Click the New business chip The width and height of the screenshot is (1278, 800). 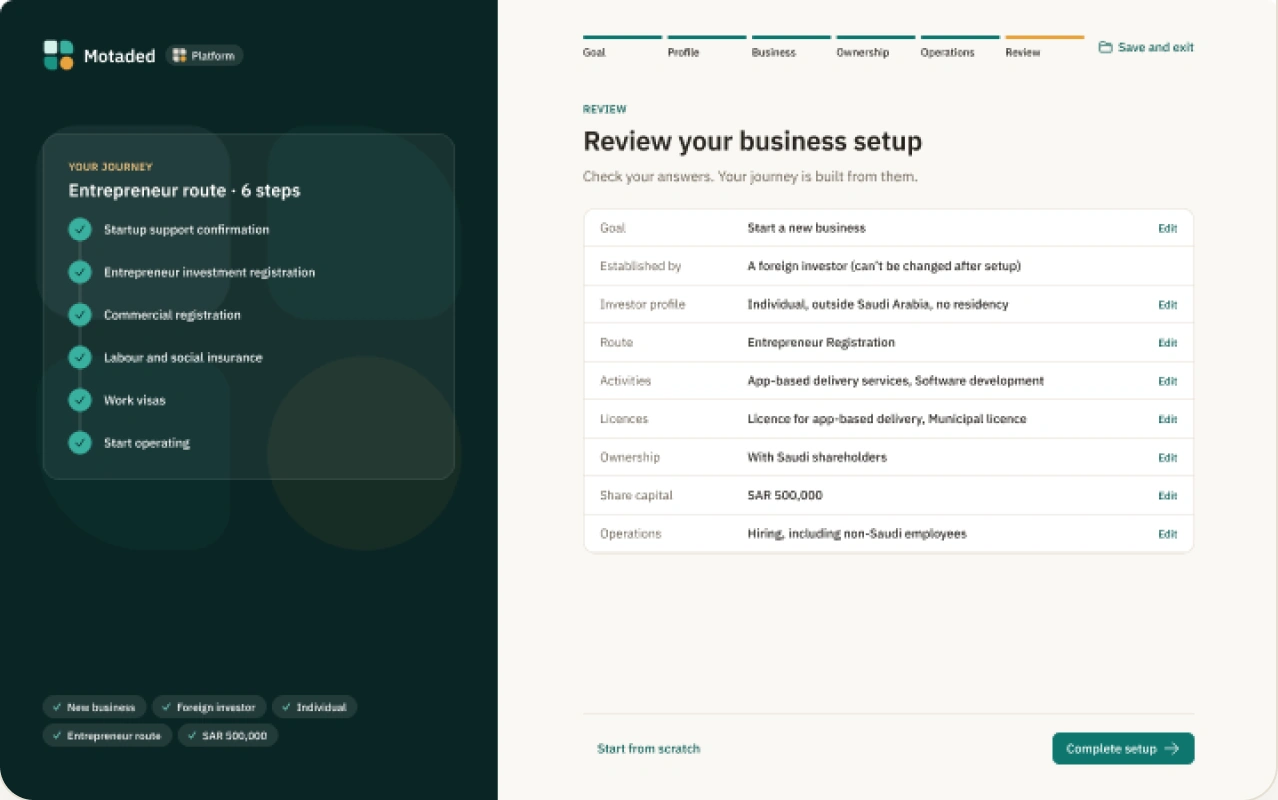94,707
